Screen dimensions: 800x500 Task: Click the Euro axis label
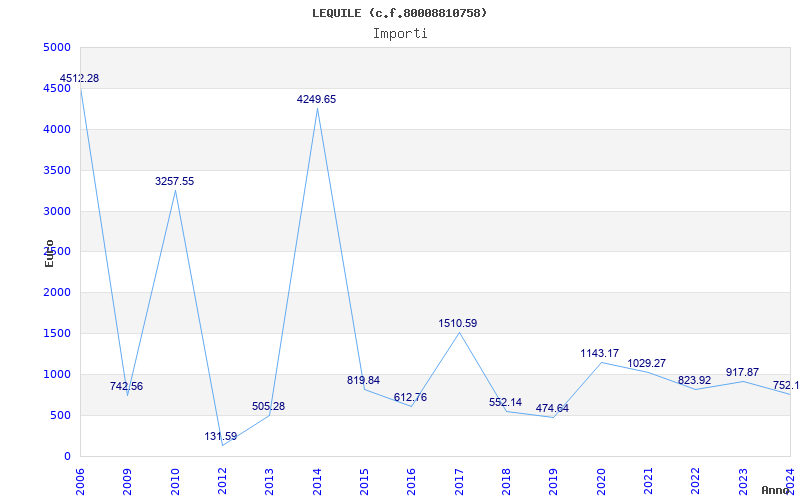point(49,253)
